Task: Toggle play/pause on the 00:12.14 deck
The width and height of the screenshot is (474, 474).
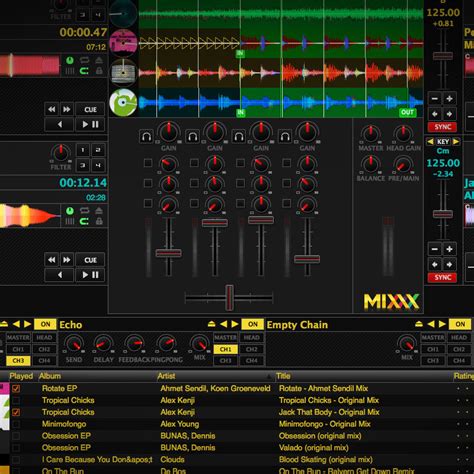Action: tap(90, 275)
